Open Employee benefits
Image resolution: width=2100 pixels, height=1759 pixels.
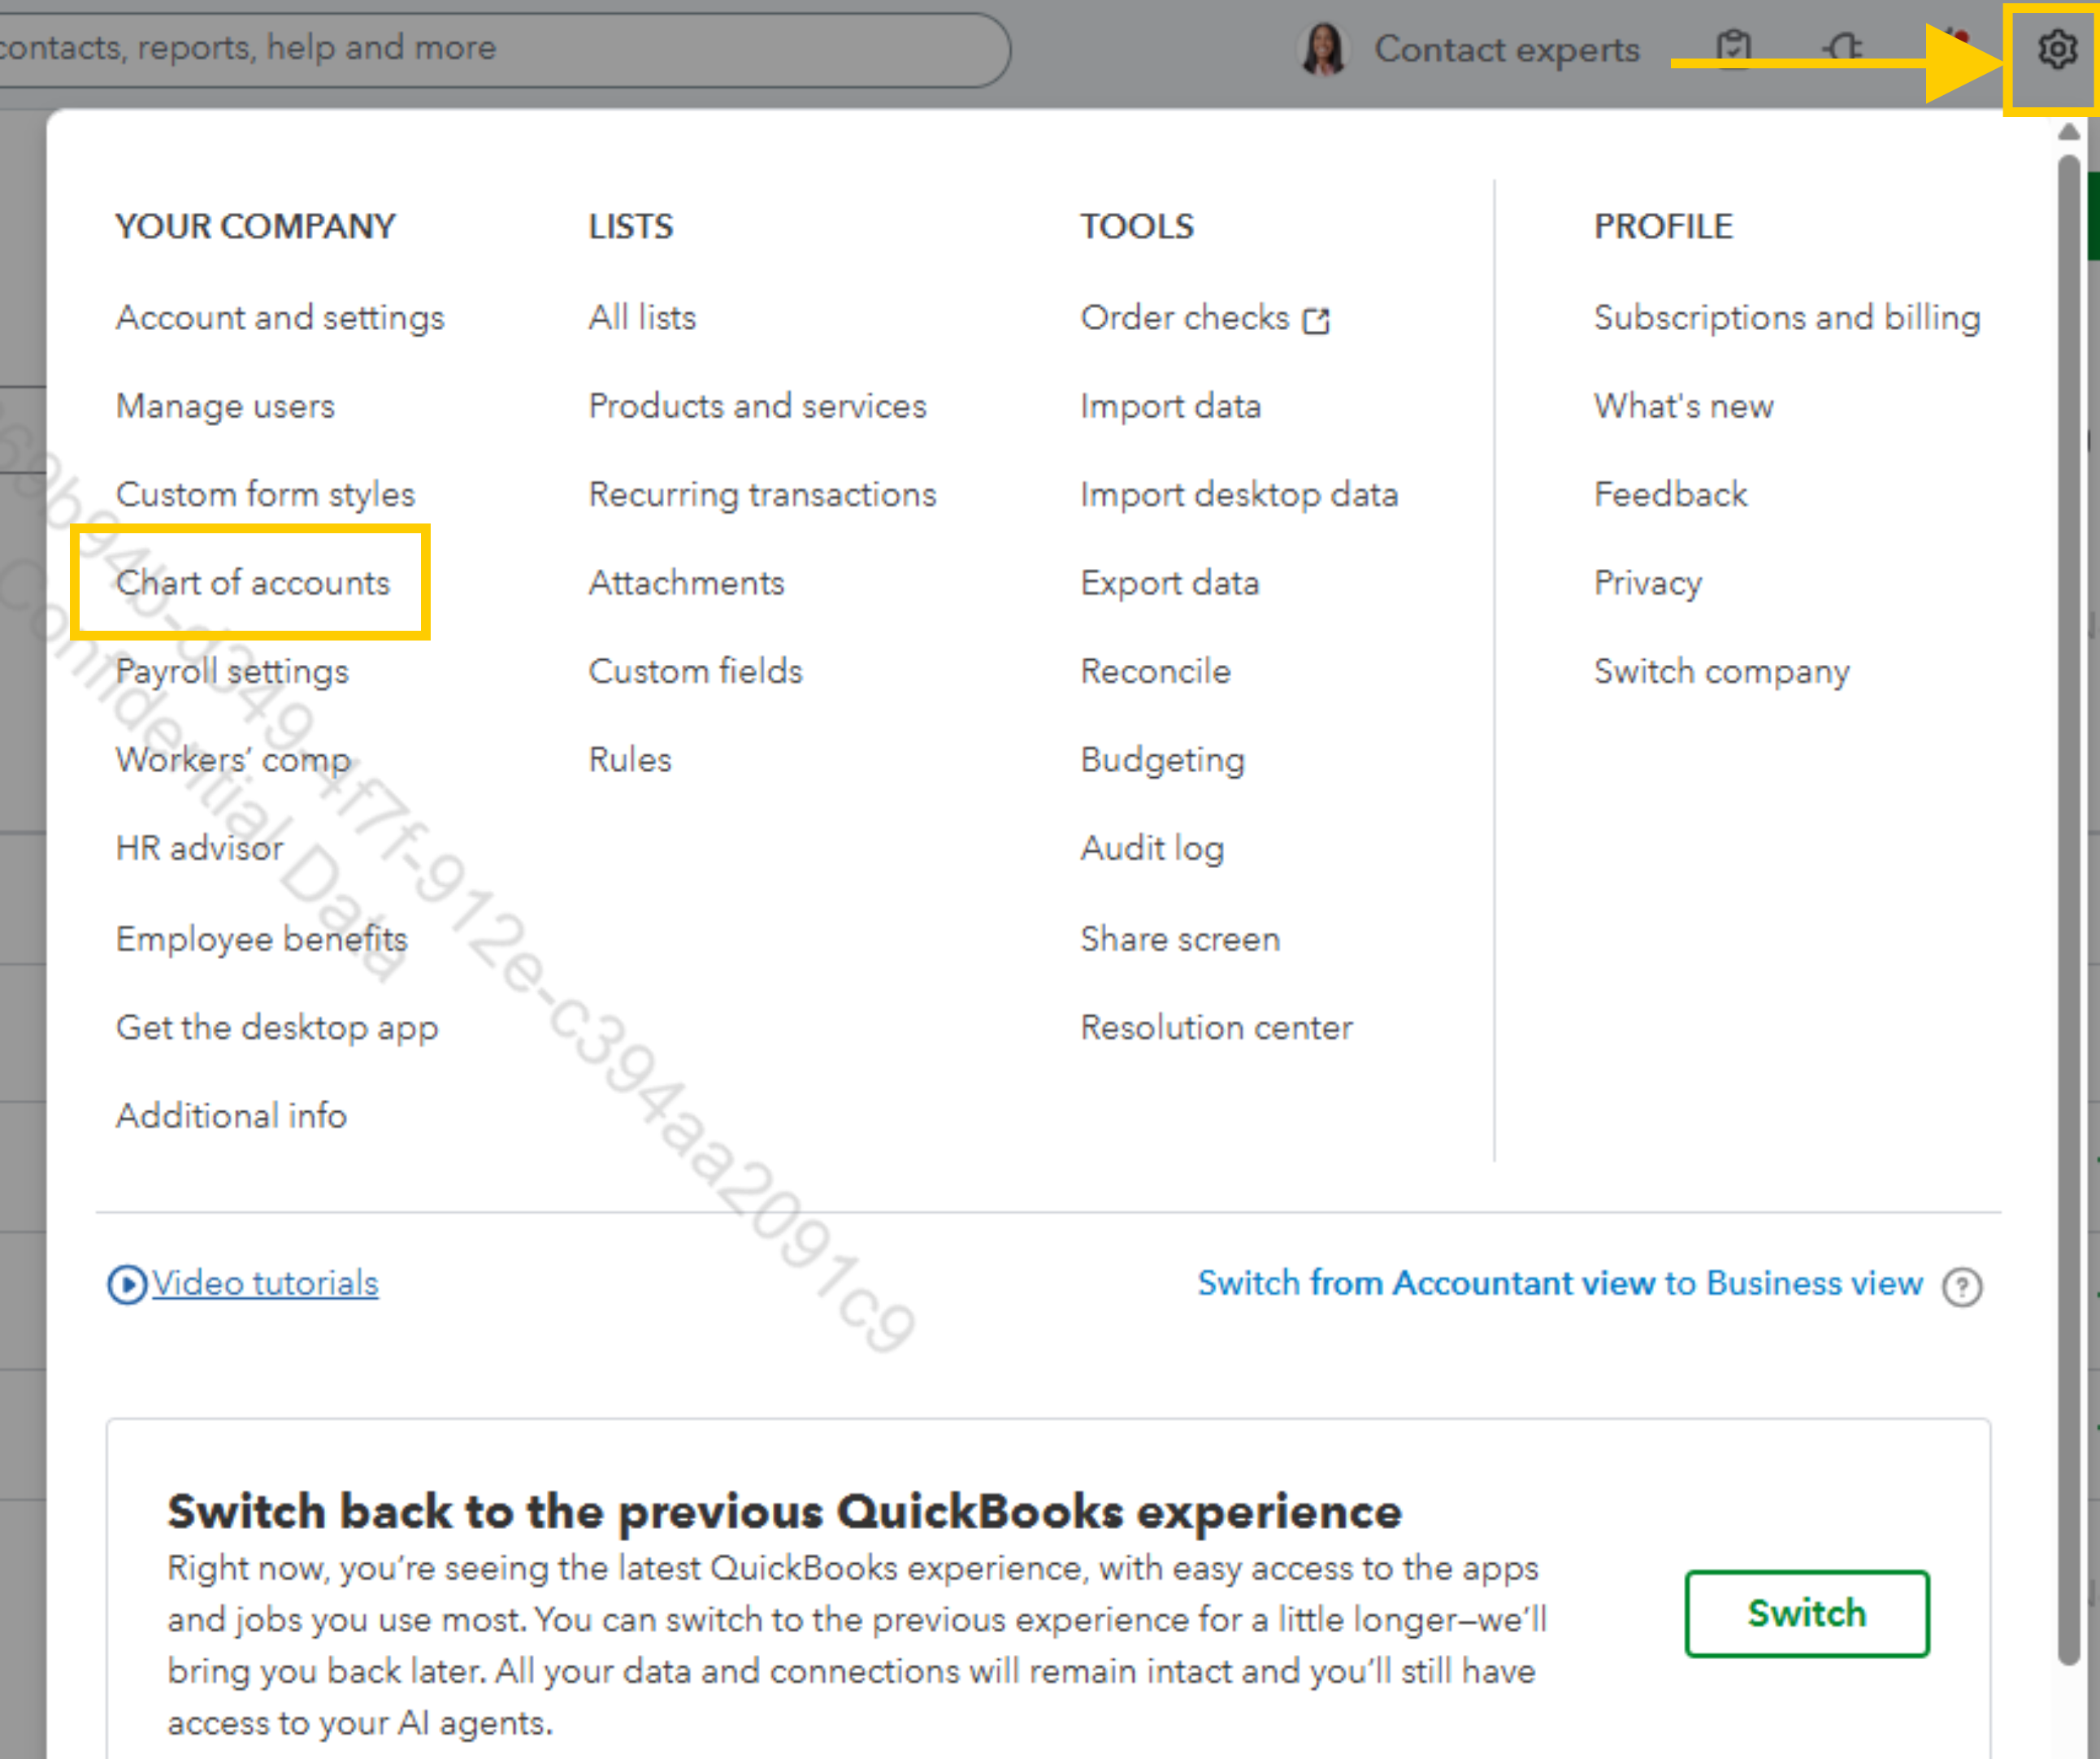[x=262, y=939]
